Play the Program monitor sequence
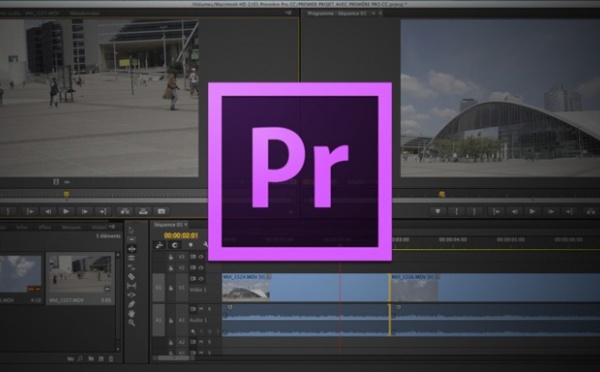This screenshot has height=372, width=600. 532,211
